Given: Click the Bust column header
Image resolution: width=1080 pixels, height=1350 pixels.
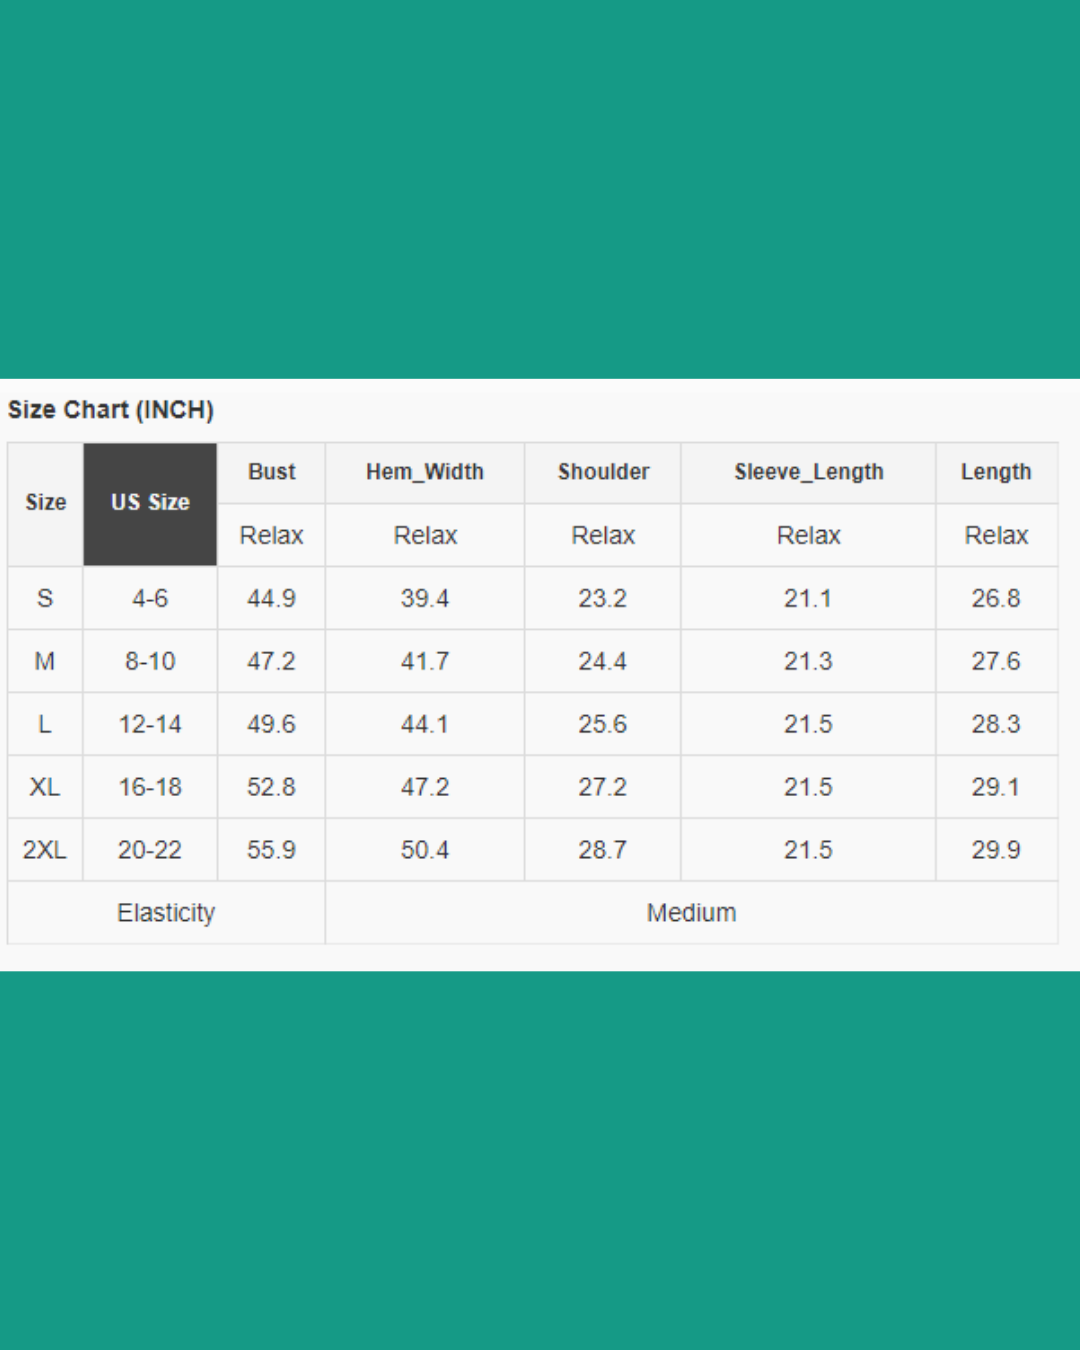Looking at the screenshot, I should tap(271, 472).
